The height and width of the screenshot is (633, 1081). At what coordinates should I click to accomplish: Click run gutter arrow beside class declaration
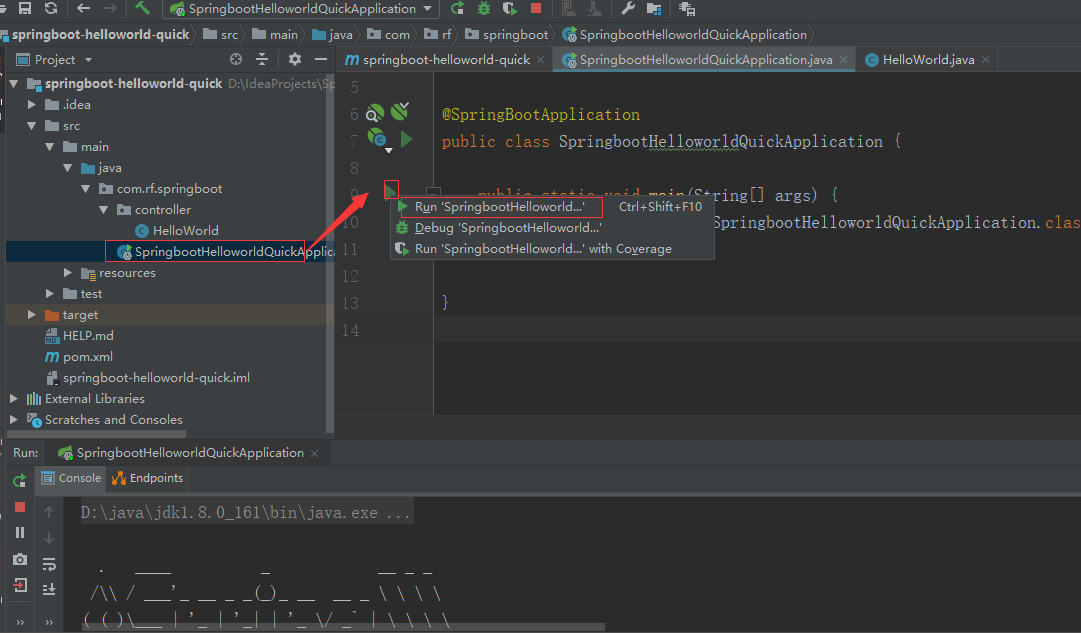tap(407, 139)
